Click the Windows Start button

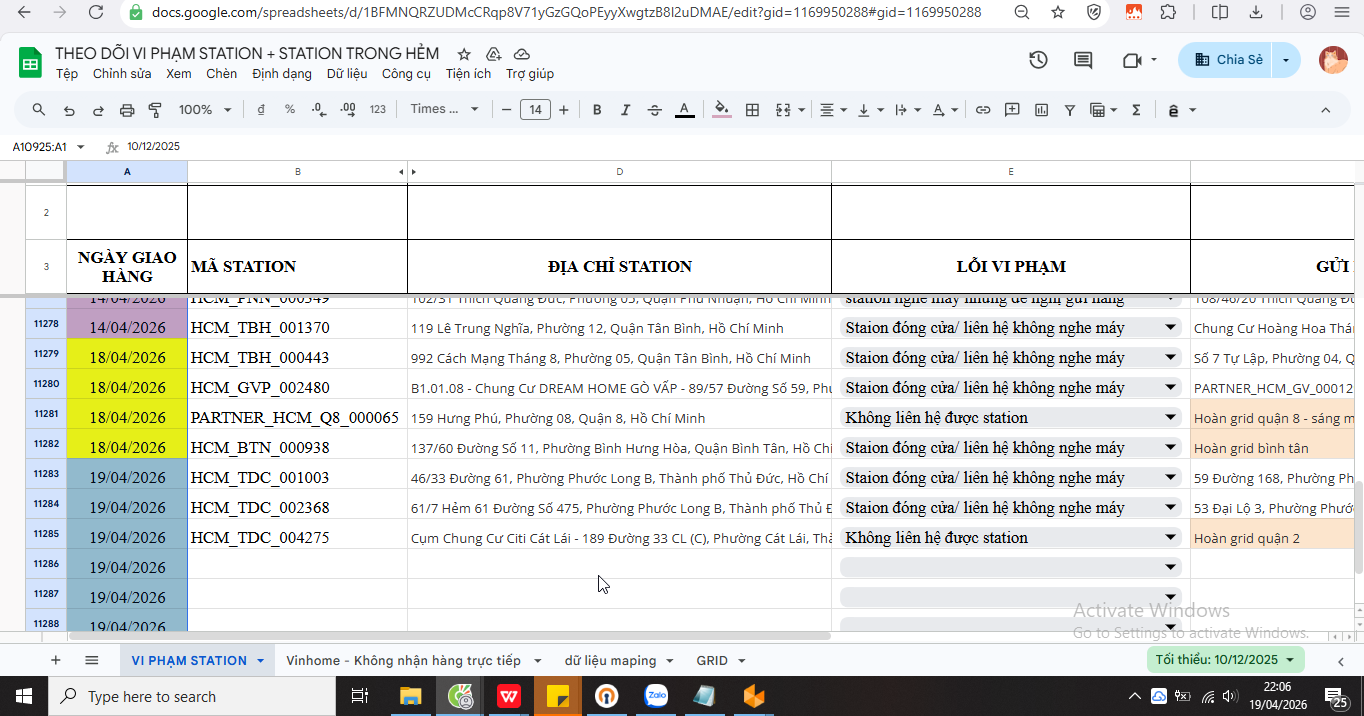click(x=22, y=696)
